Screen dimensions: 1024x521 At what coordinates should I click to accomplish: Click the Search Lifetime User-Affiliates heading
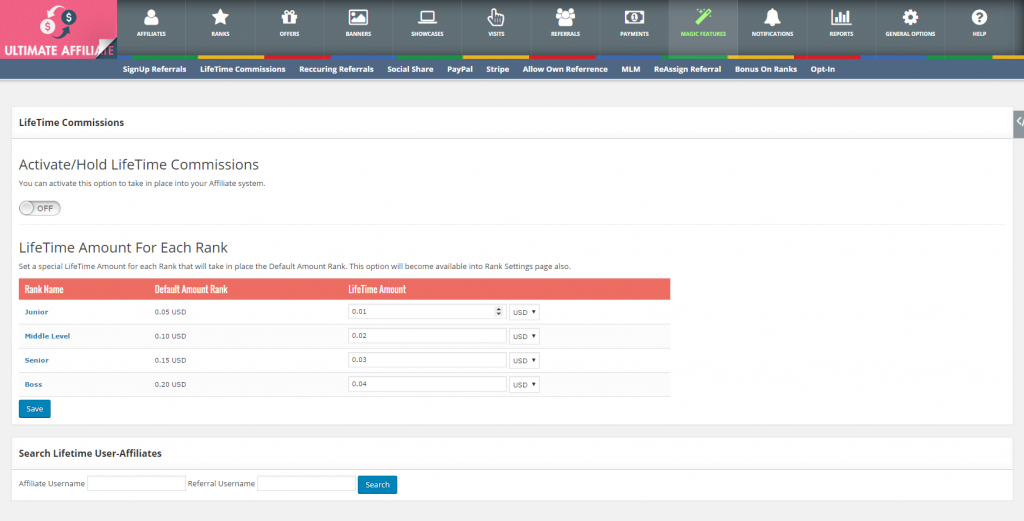90,453
